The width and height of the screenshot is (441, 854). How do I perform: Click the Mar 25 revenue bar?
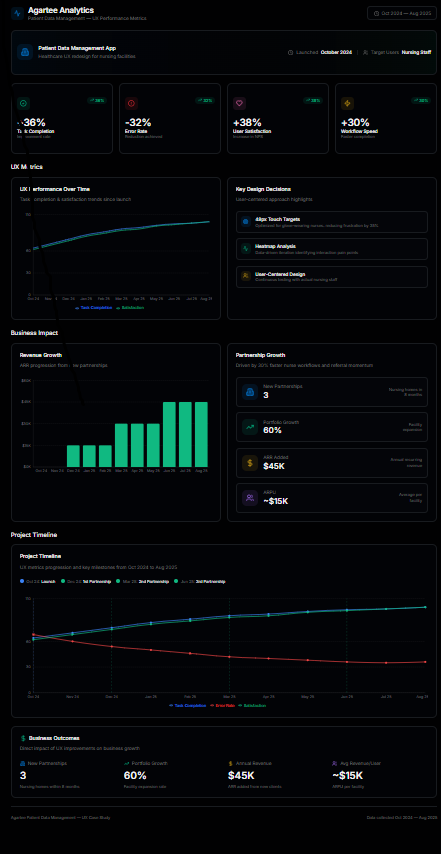[121, 445]
